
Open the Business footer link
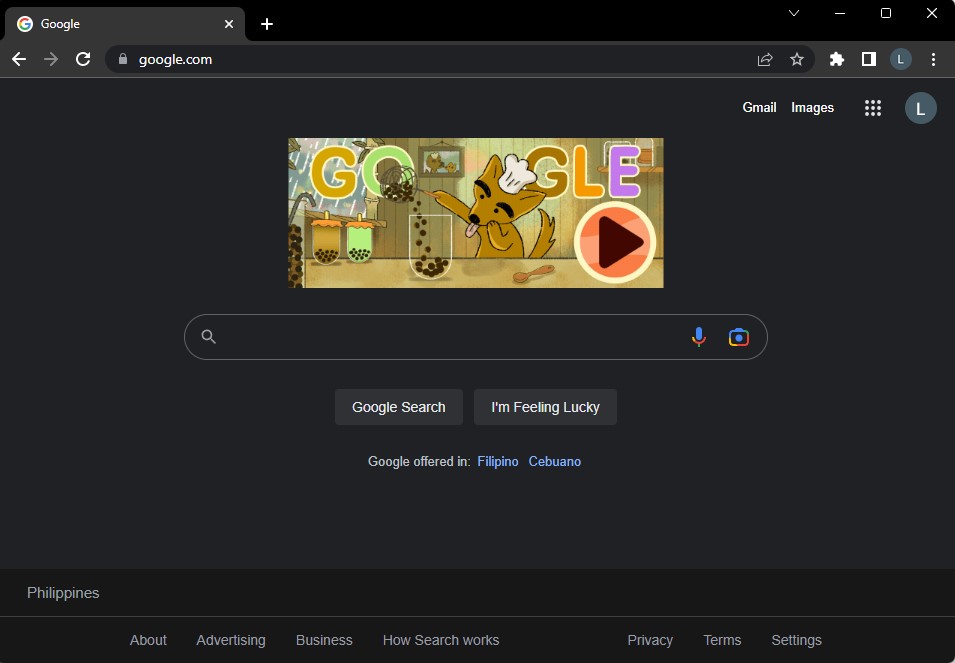(x=324, y=640)
